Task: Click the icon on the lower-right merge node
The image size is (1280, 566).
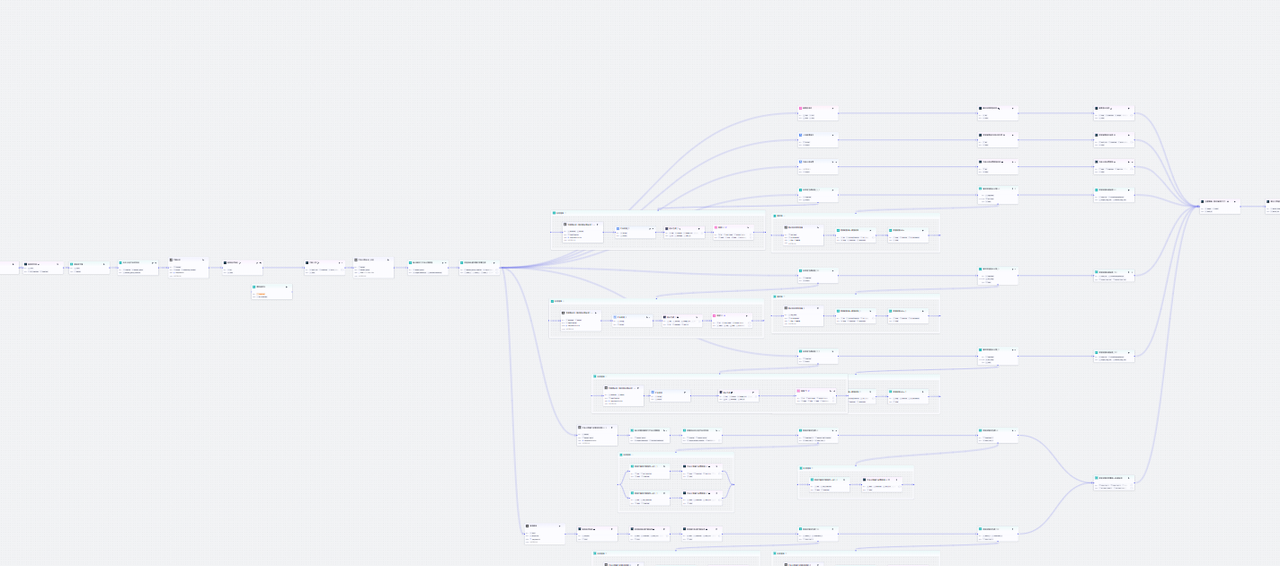Action: tap(1097, 478)
